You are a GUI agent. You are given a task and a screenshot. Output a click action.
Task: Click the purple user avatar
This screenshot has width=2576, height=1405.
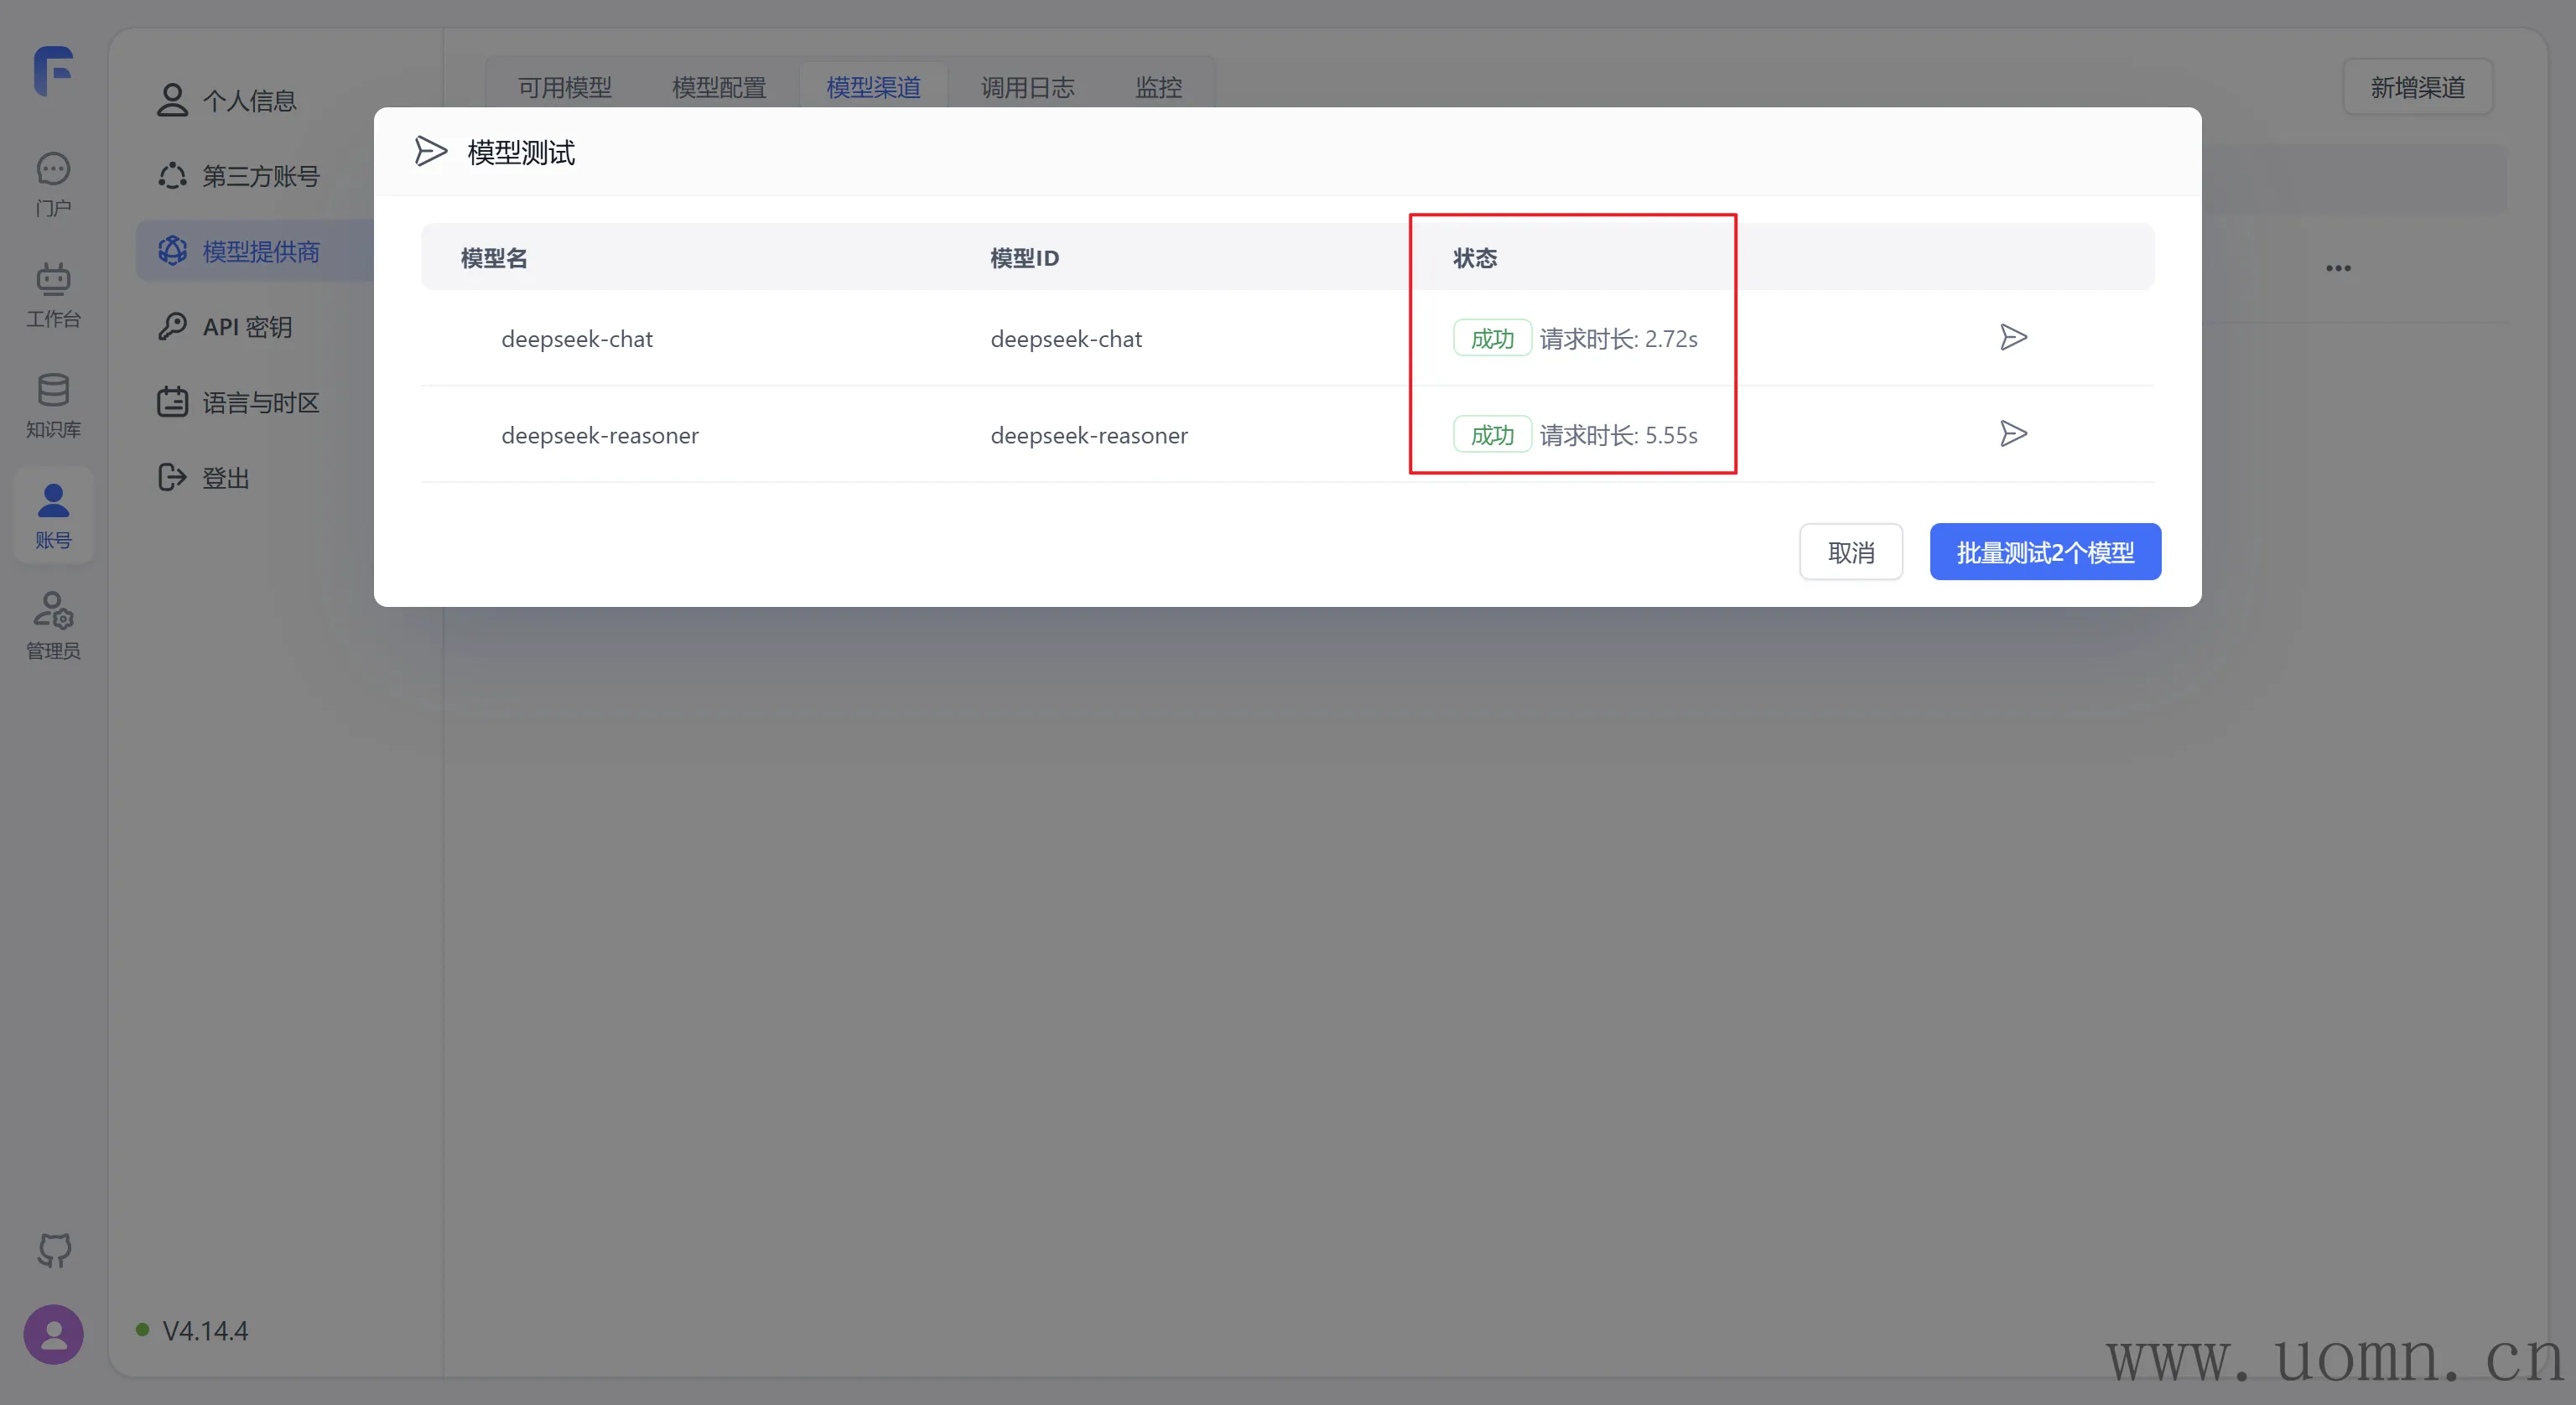coord(54,1334)
